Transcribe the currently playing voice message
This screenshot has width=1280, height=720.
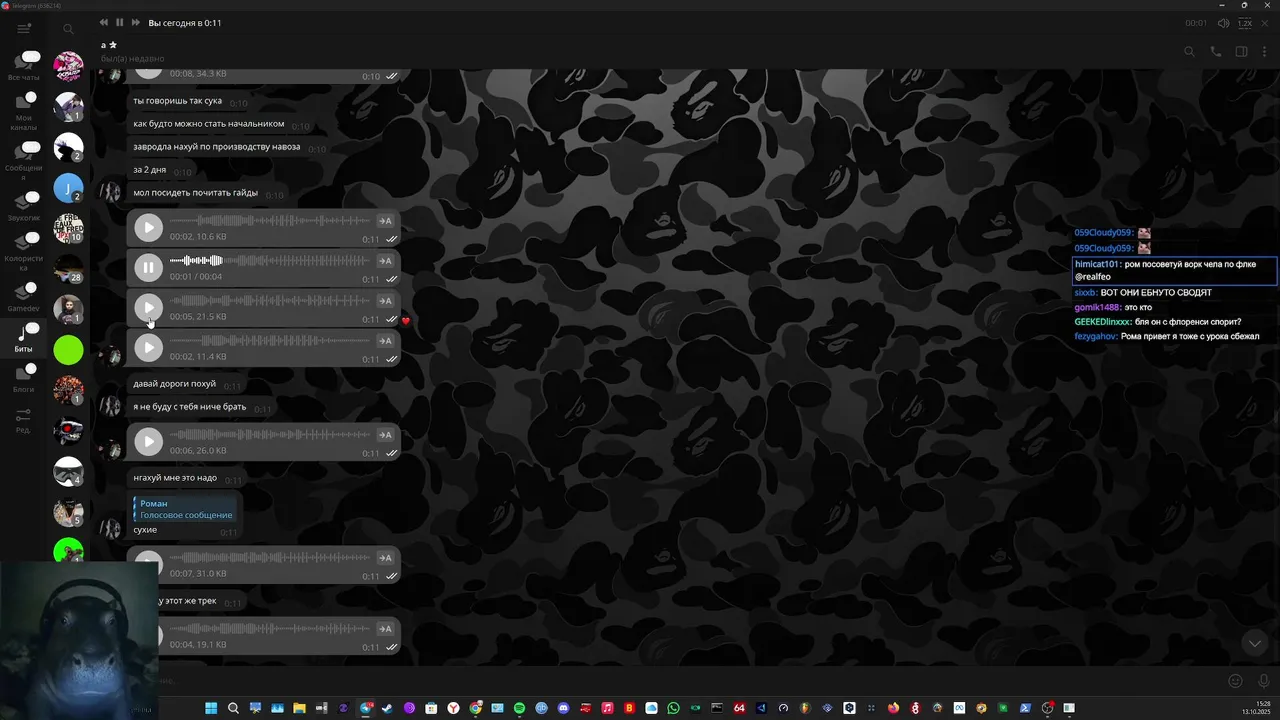[385, 261]
